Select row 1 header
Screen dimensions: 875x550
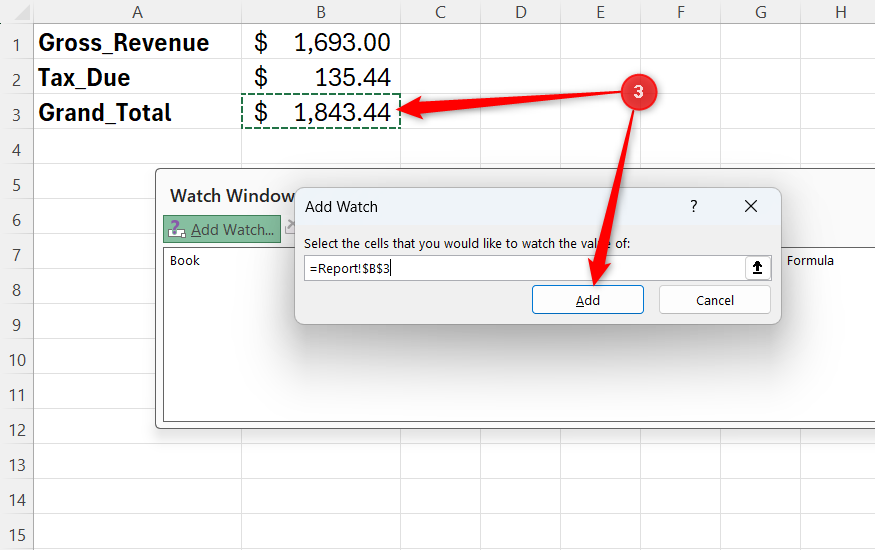[x=17, y=44]
